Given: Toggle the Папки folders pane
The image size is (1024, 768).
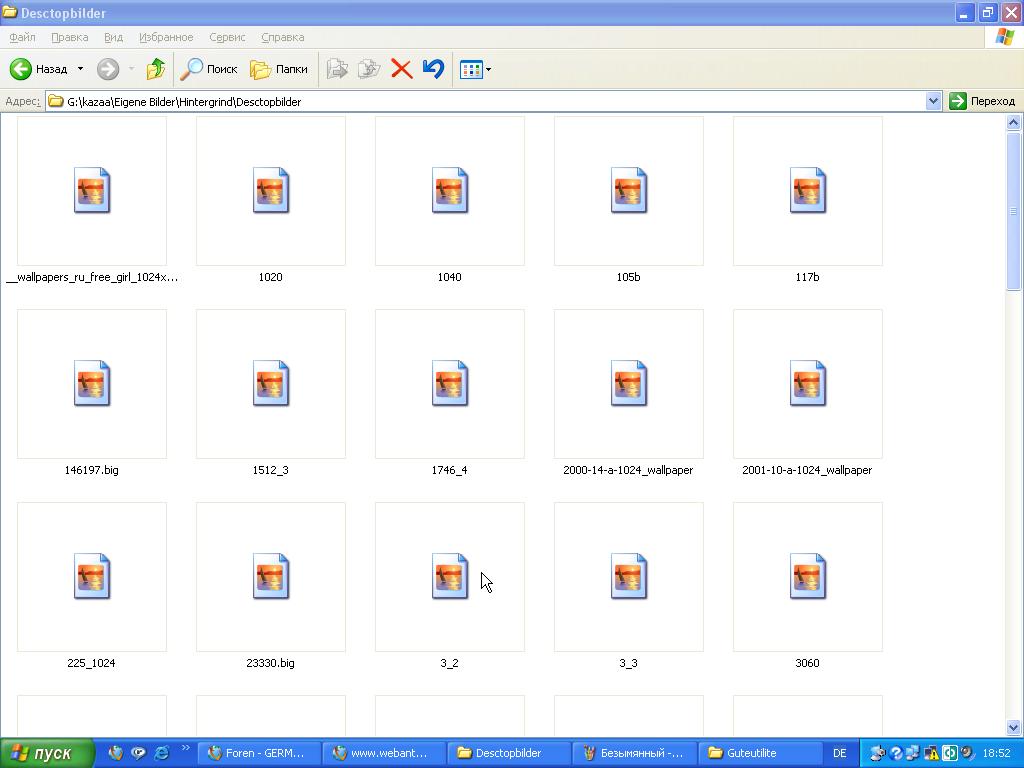Looking at the screenshot, I should point(279,69).
